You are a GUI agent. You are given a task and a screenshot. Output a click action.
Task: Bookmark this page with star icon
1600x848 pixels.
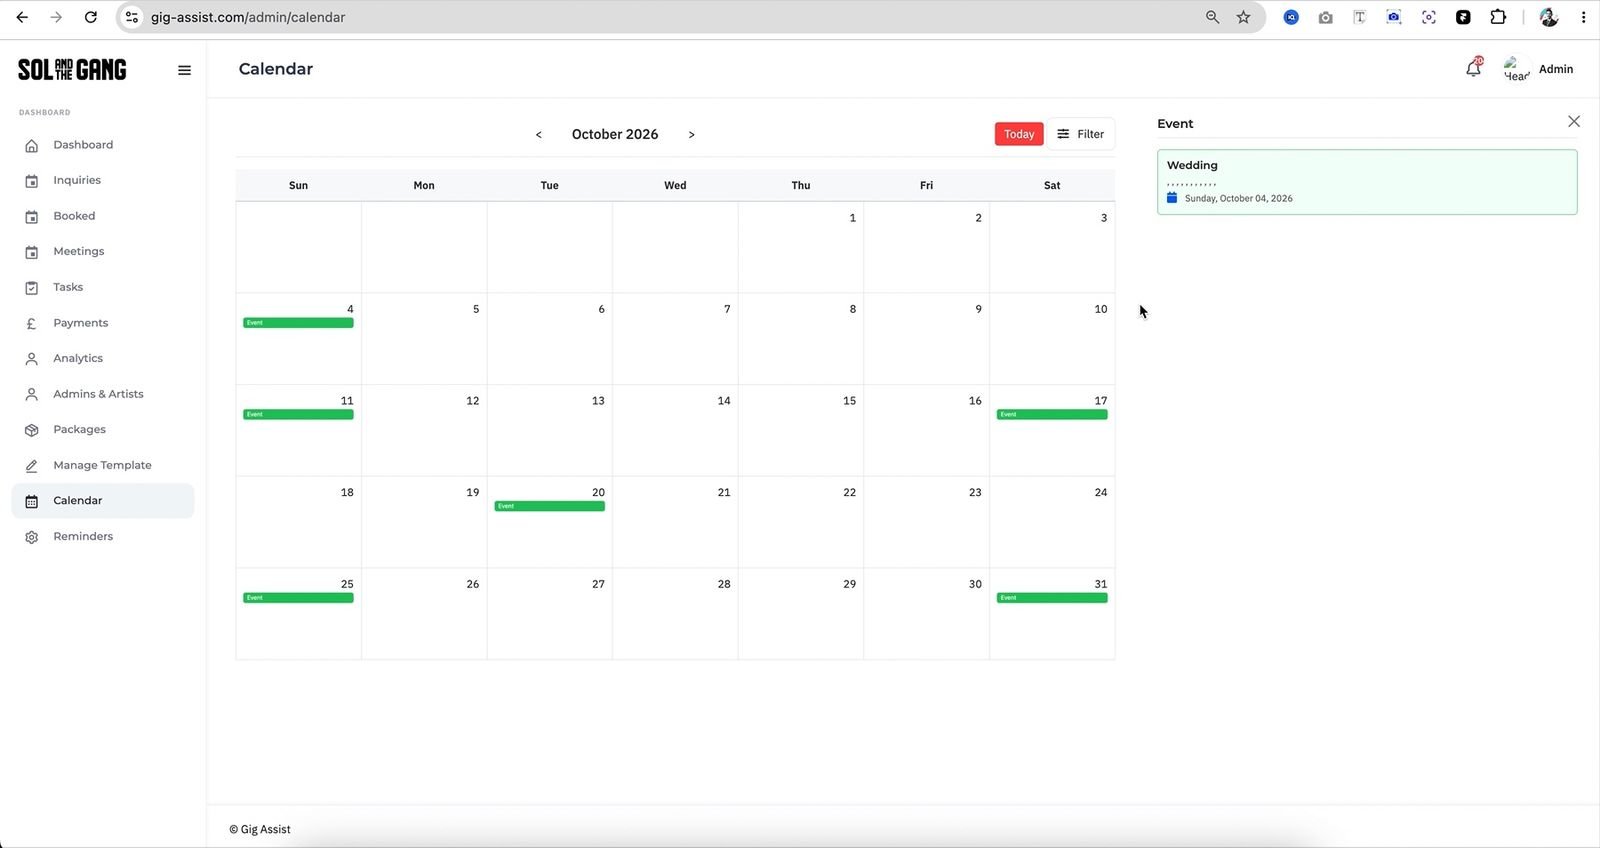[x=1243, y=17]
